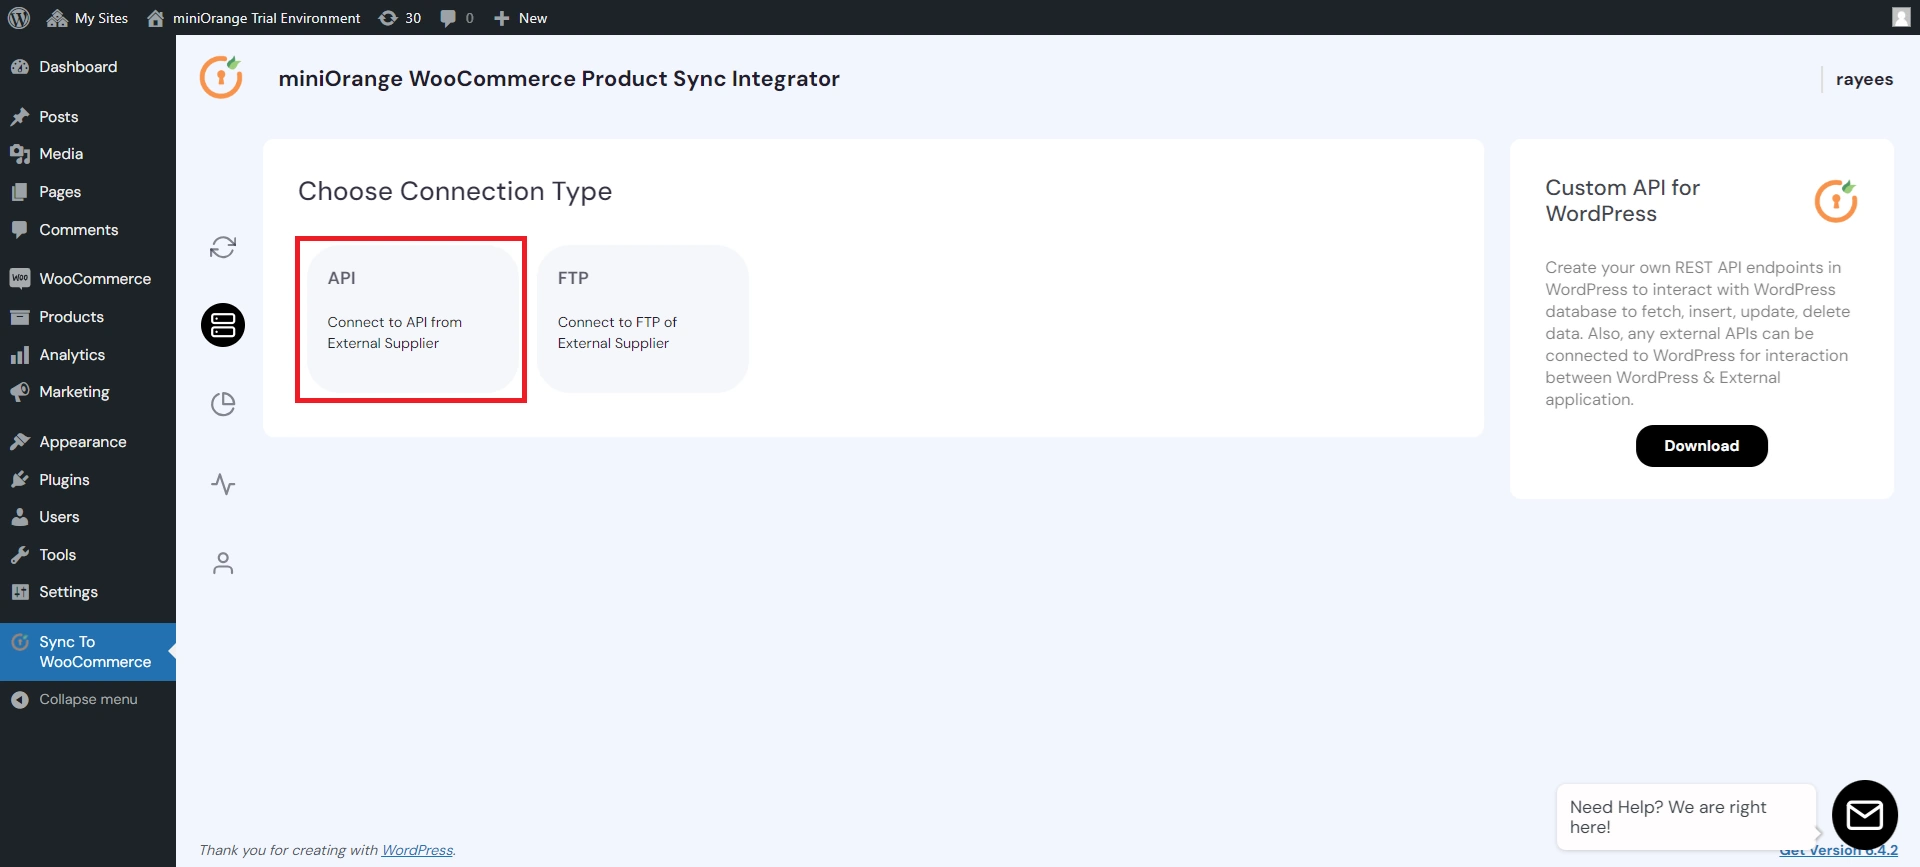Image resolution: width=1920 pixels, height=867 pixels.
Task: Open Analytics menu item
Action: (88, 355)
